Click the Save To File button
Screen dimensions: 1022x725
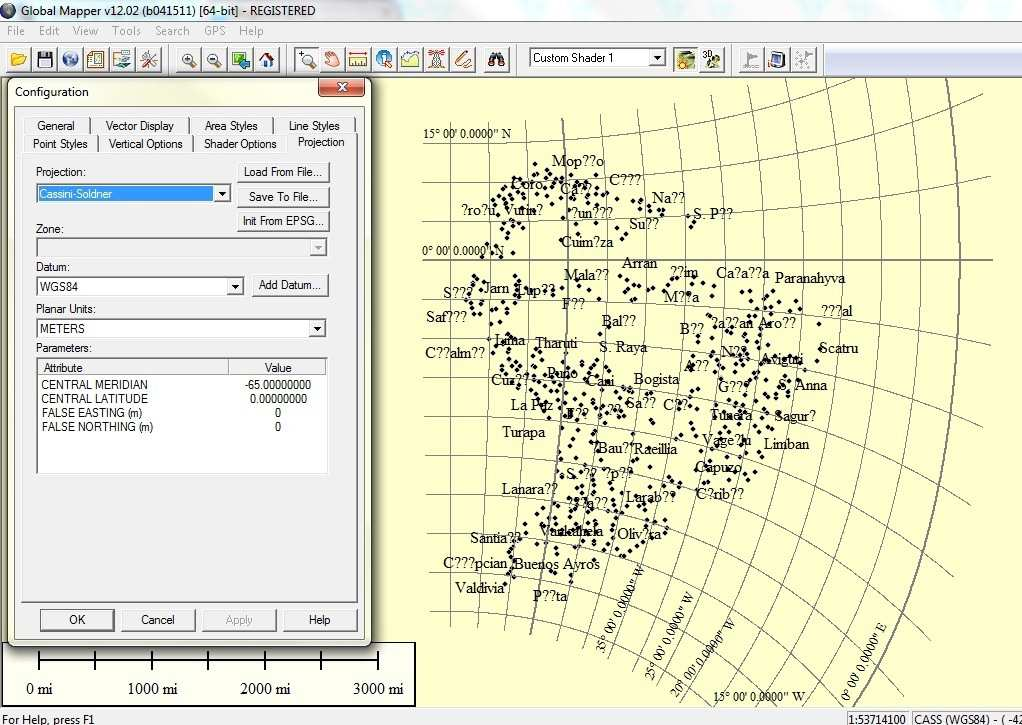pyautogui.click(x=283, y=197)
